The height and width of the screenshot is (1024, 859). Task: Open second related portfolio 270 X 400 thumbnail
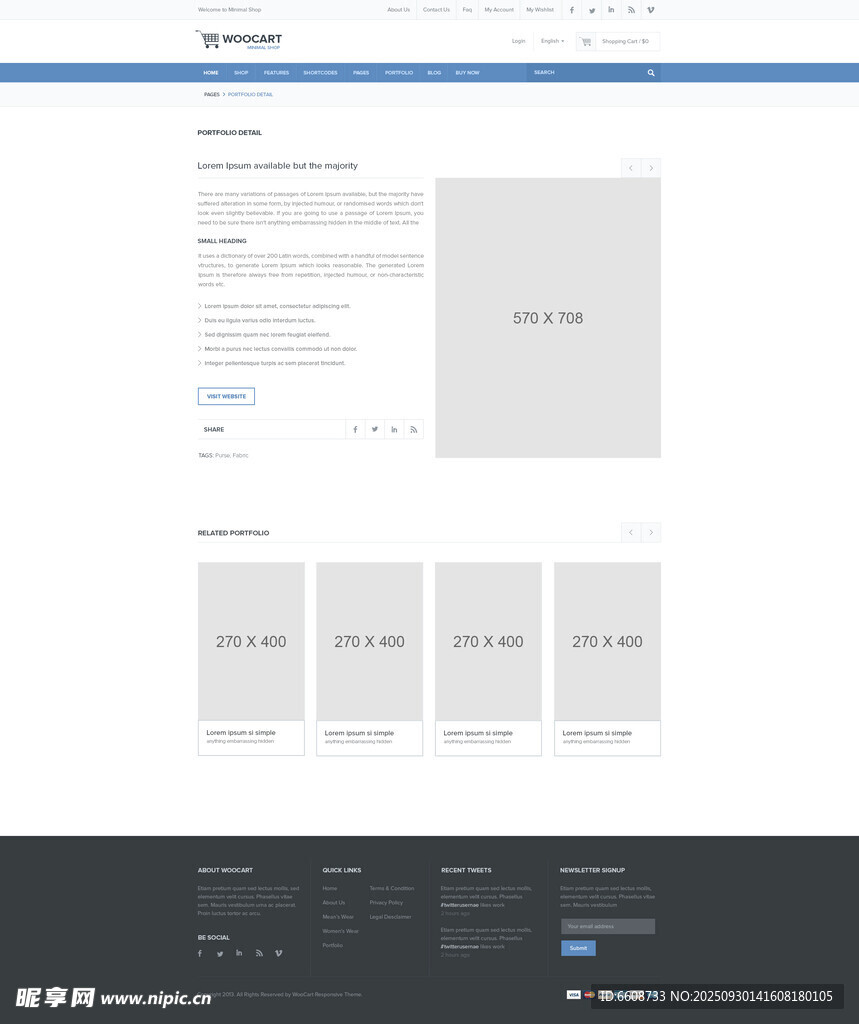pos(370,641)
